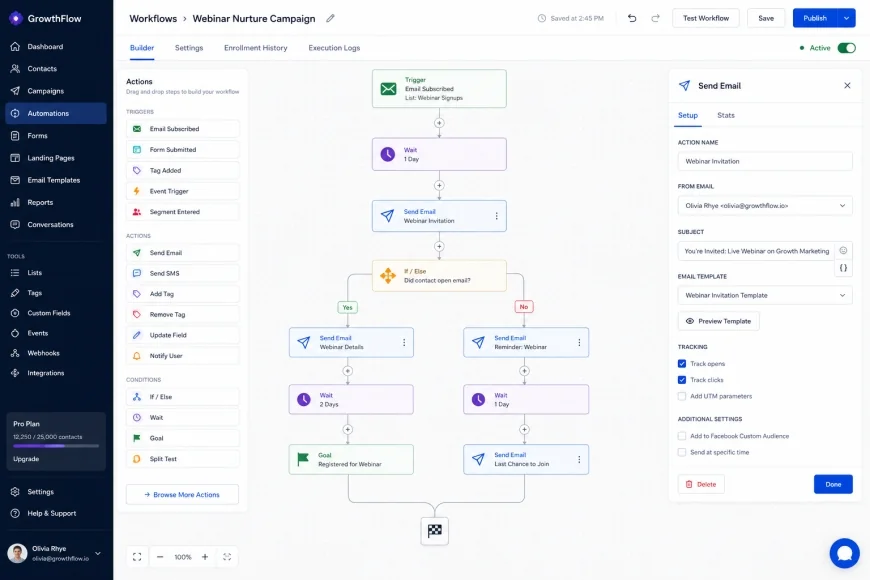
Task: Open options menu on Webinar Details node
Action: point(404,342)
